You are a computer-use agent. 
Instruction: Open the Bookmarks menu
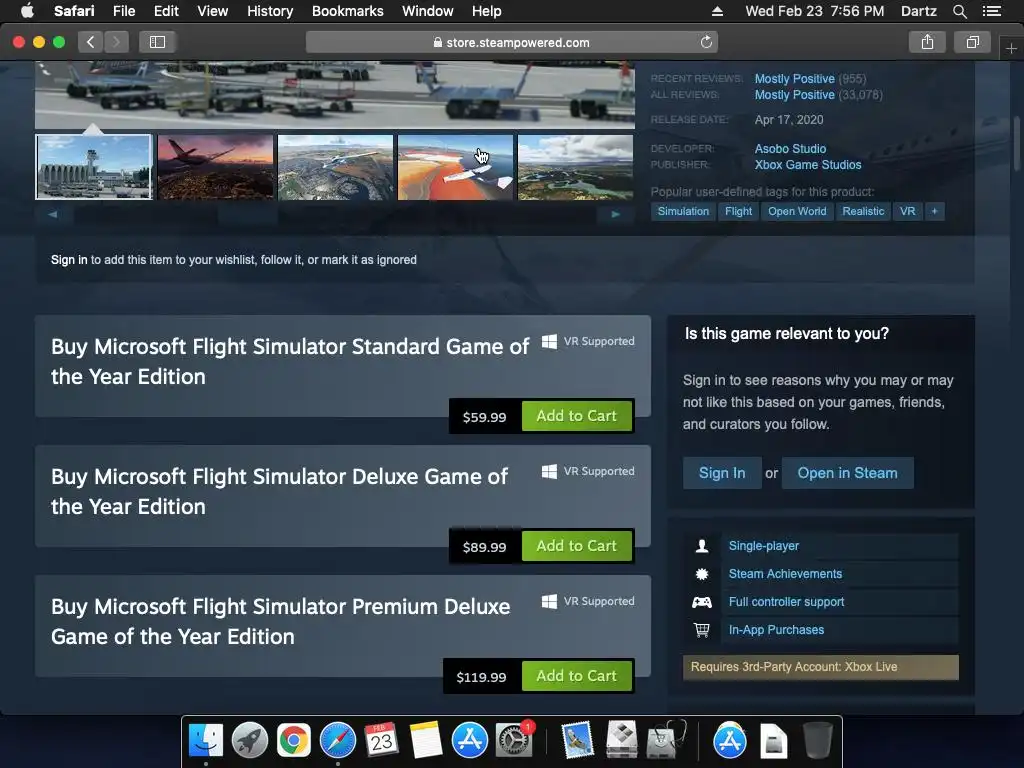(x=347, y=11)
